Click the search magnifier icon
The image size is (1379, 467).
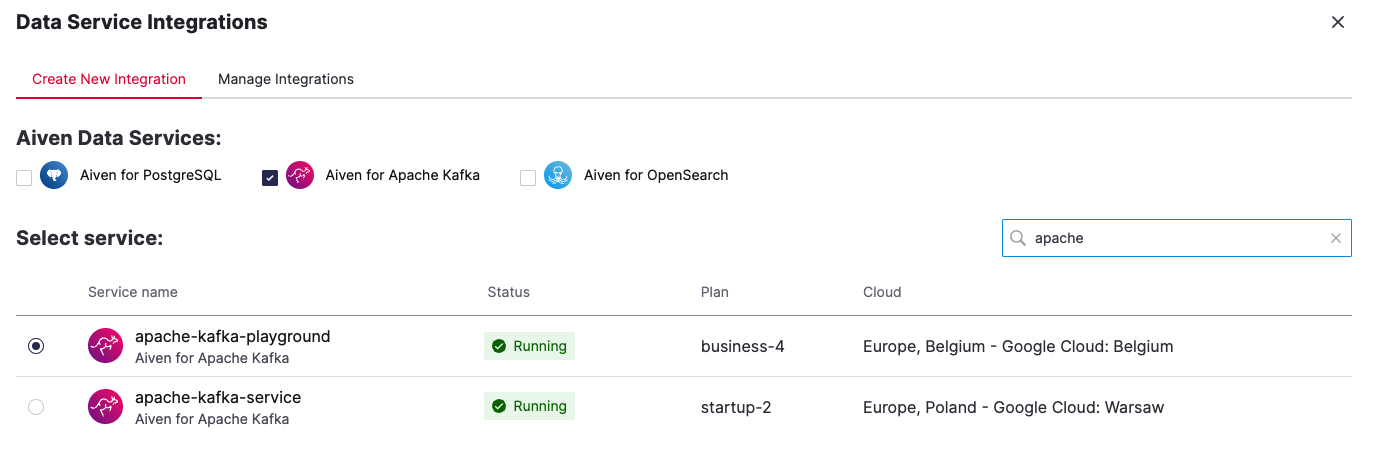point(1018,238)
